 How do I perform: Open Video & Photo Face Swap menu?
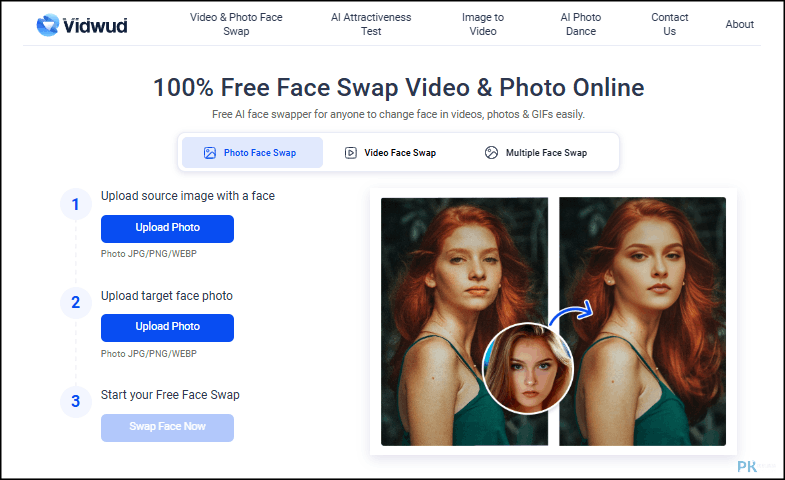[x=236, y=24]
